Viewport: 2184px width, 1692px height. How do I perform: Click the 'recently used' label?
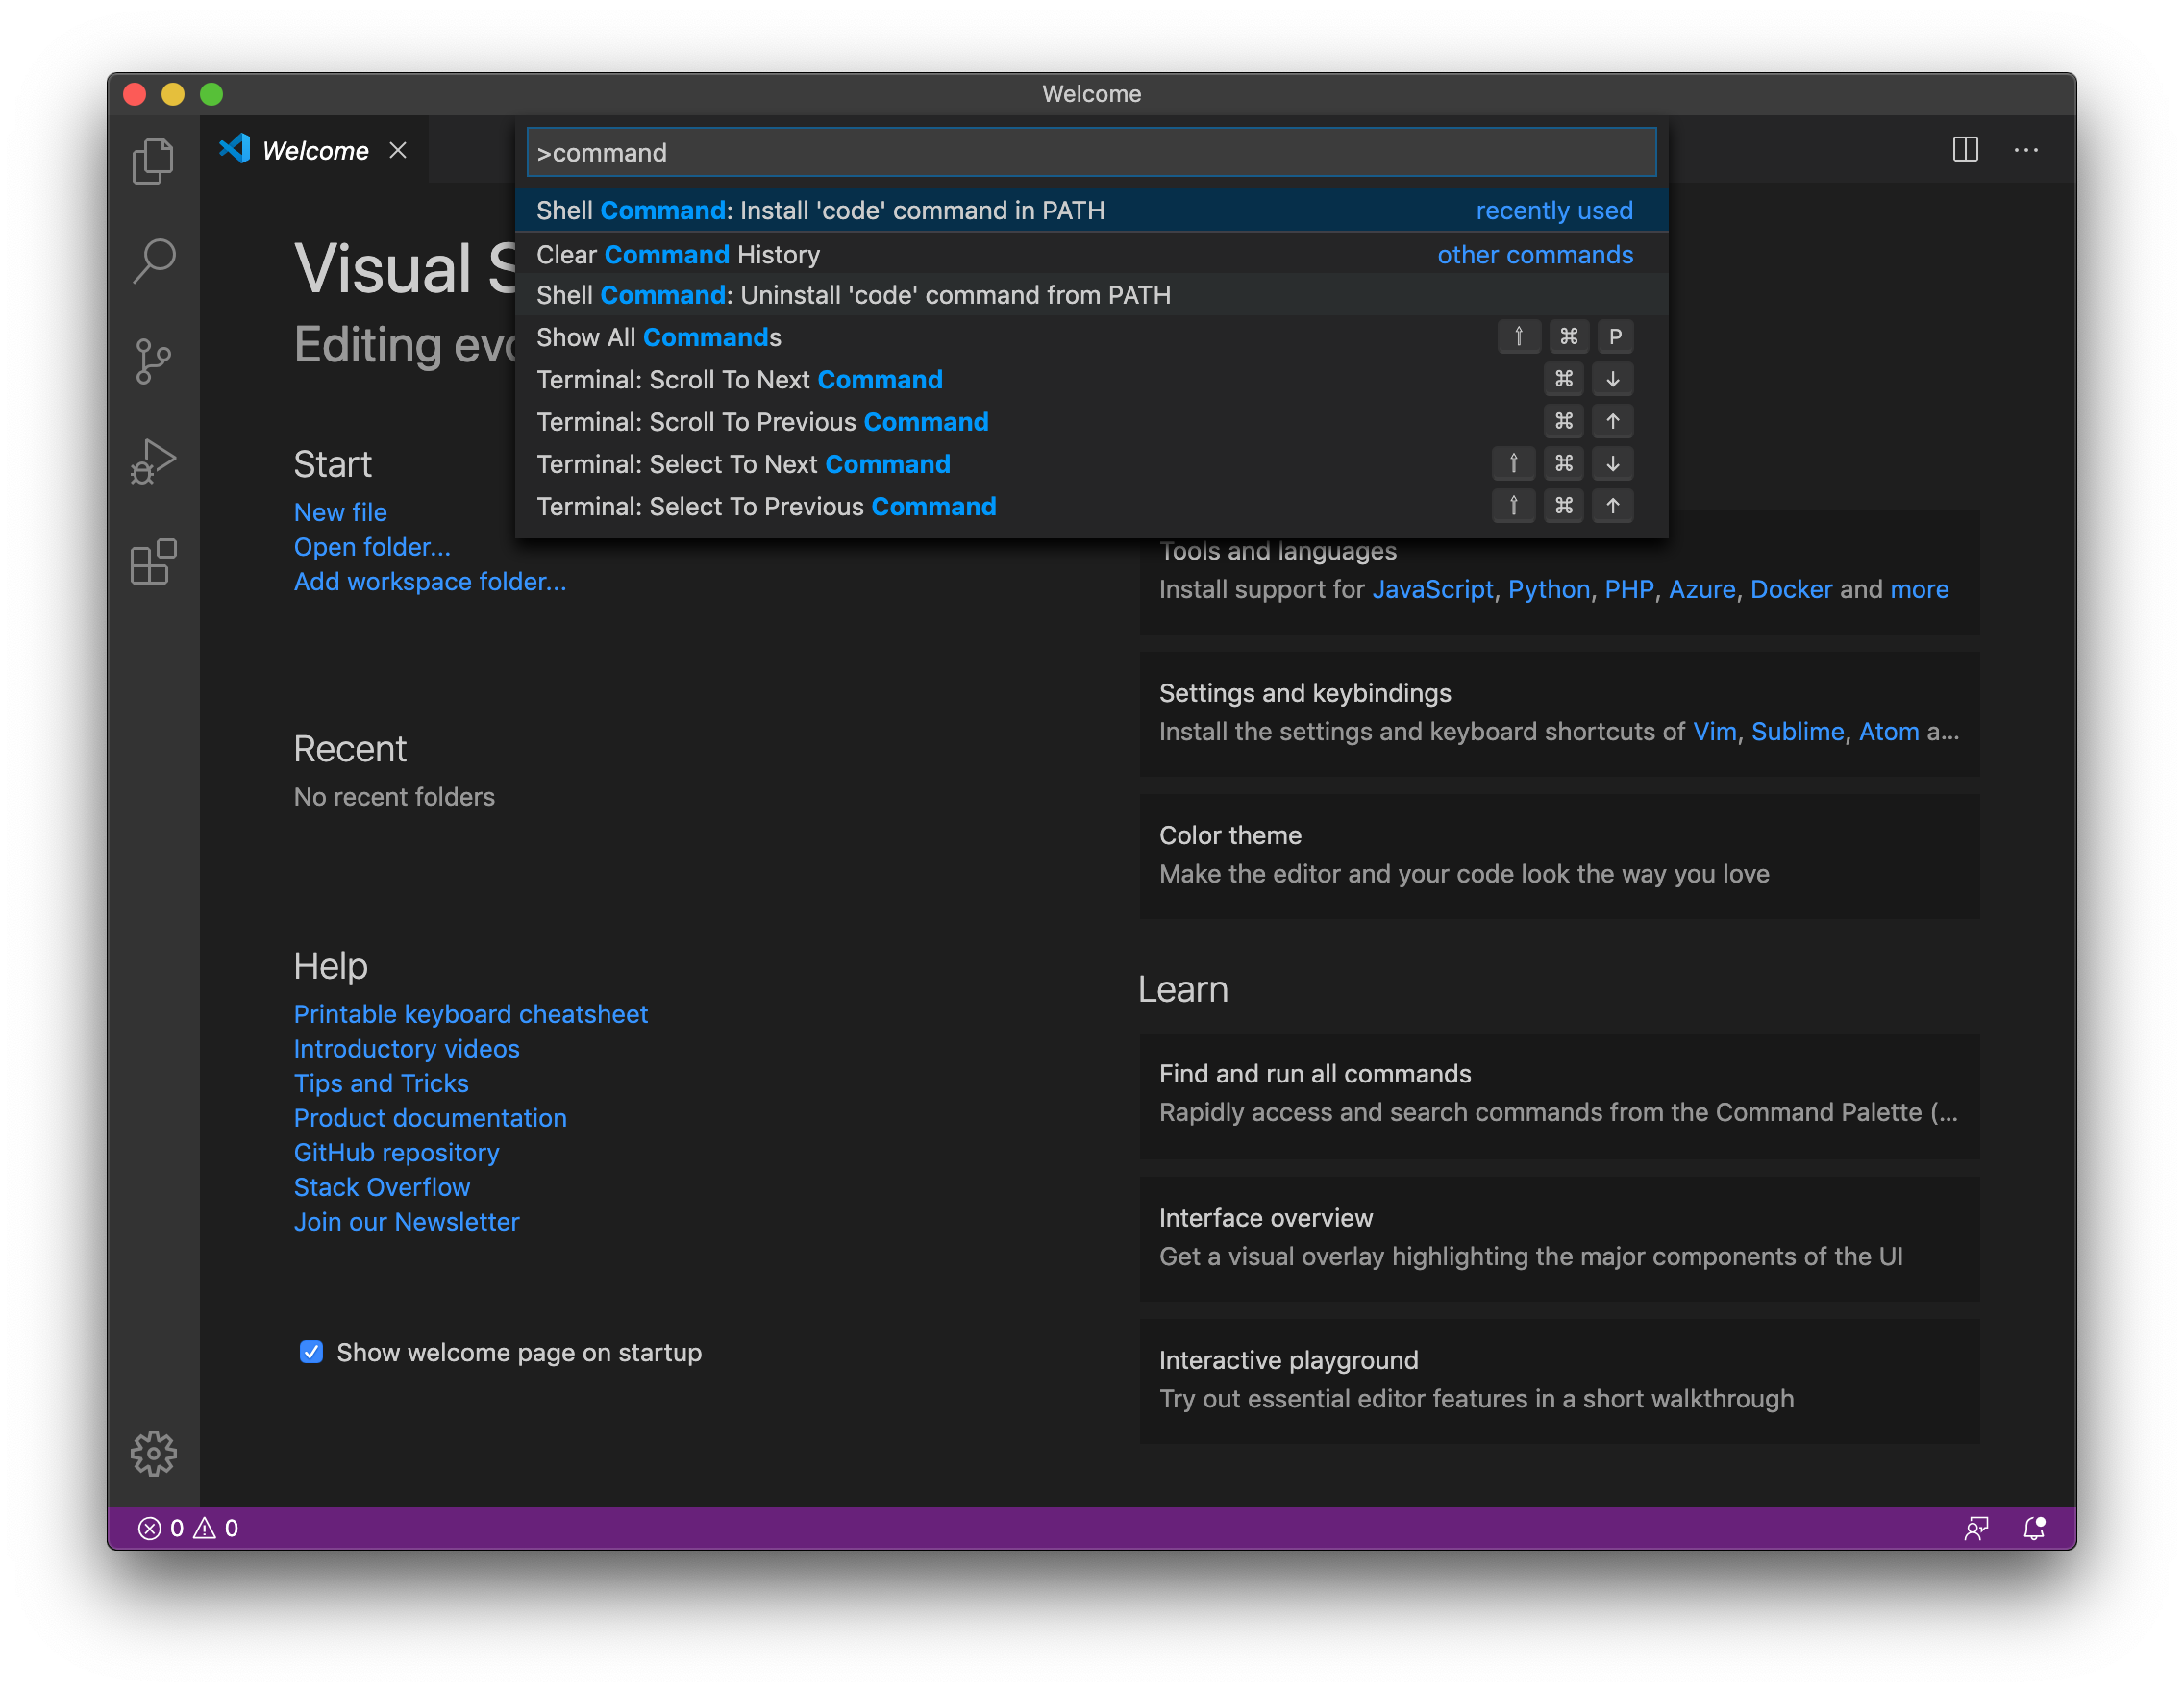click(1554, 210)
